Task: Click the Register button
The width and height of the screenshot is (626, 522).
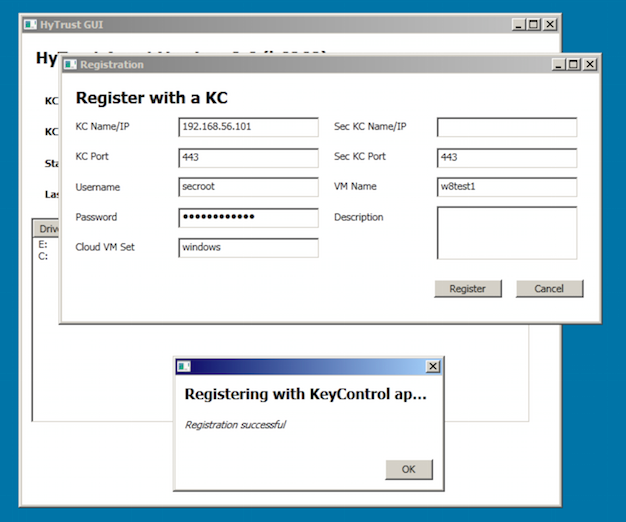Action: pyautogui.click(x=468, y=289)
